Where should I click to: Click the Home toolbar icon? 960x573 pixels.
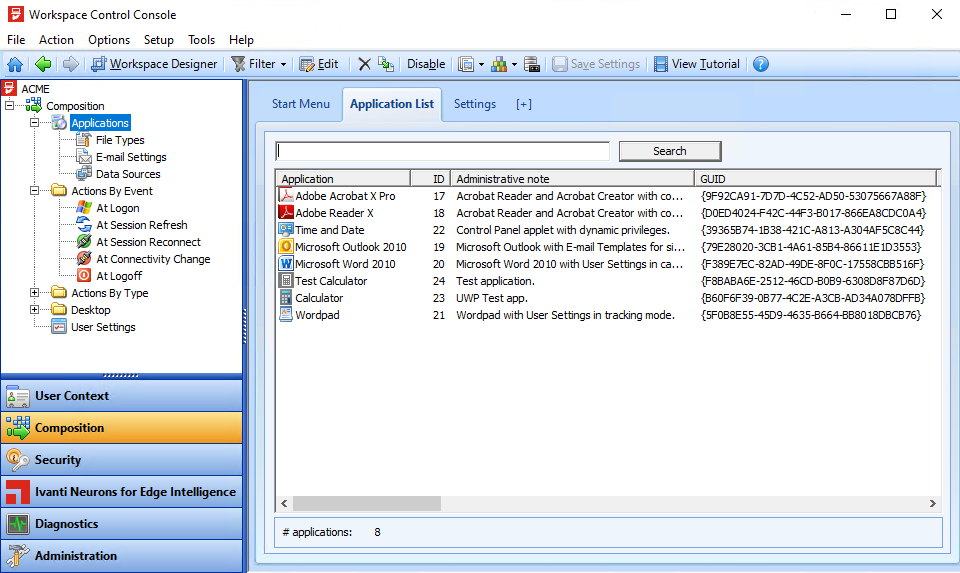pos(15,64)
